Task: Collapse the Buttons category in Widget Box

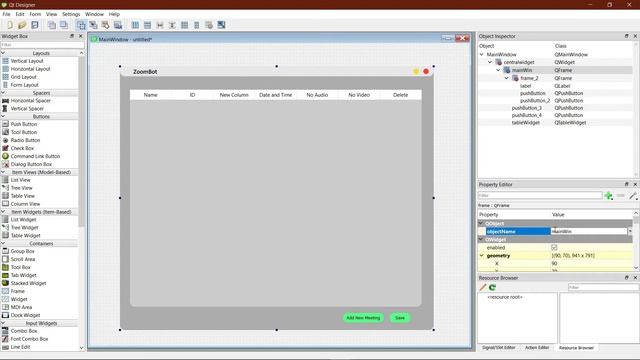Action: 3,116
